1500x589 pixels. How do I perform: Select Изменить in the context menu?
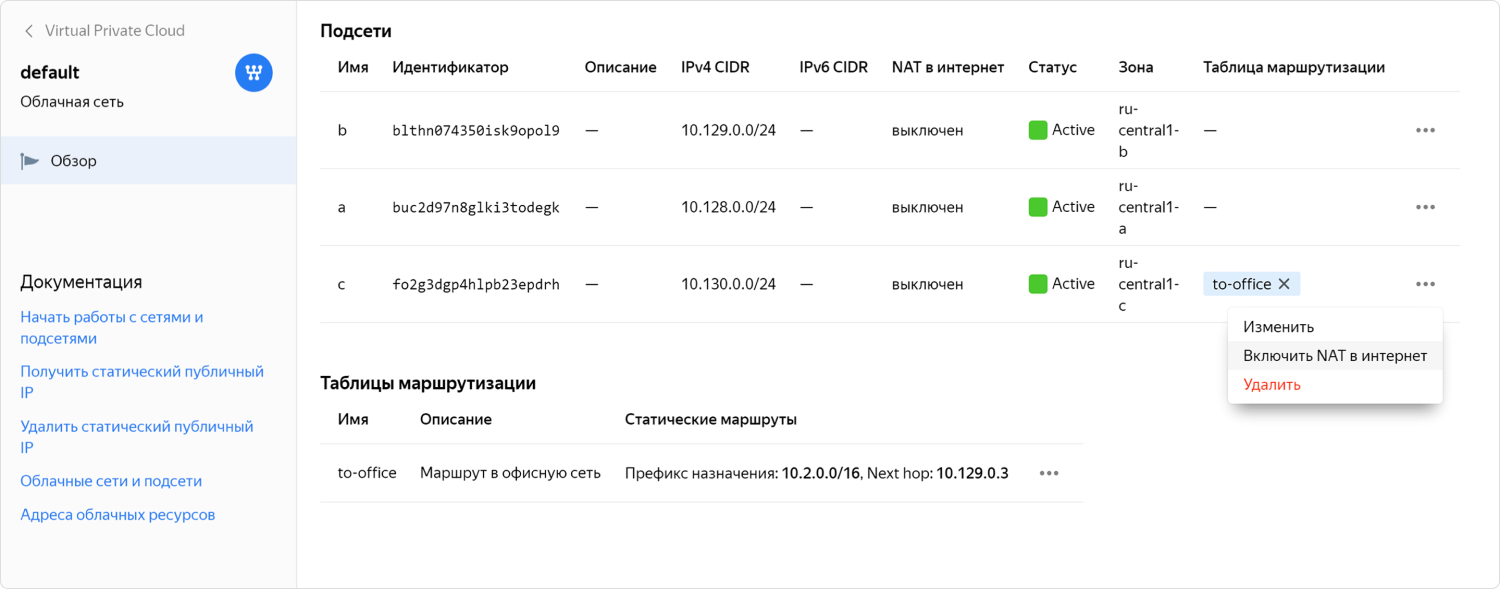coord(1278,327)
